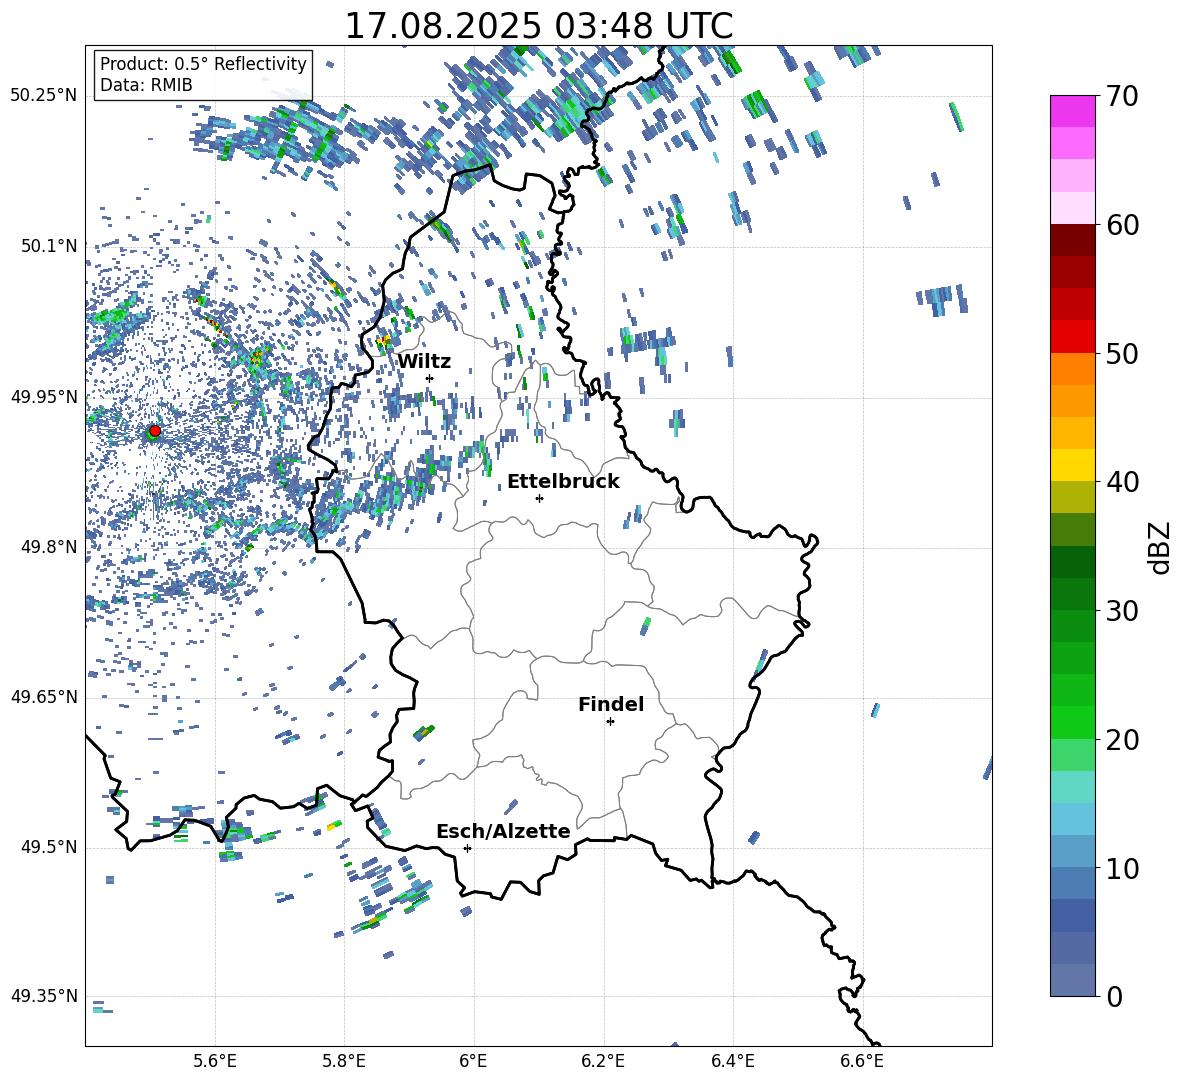
Task: Click the 5.6°E longitude label
Action: coord(215,1061)
